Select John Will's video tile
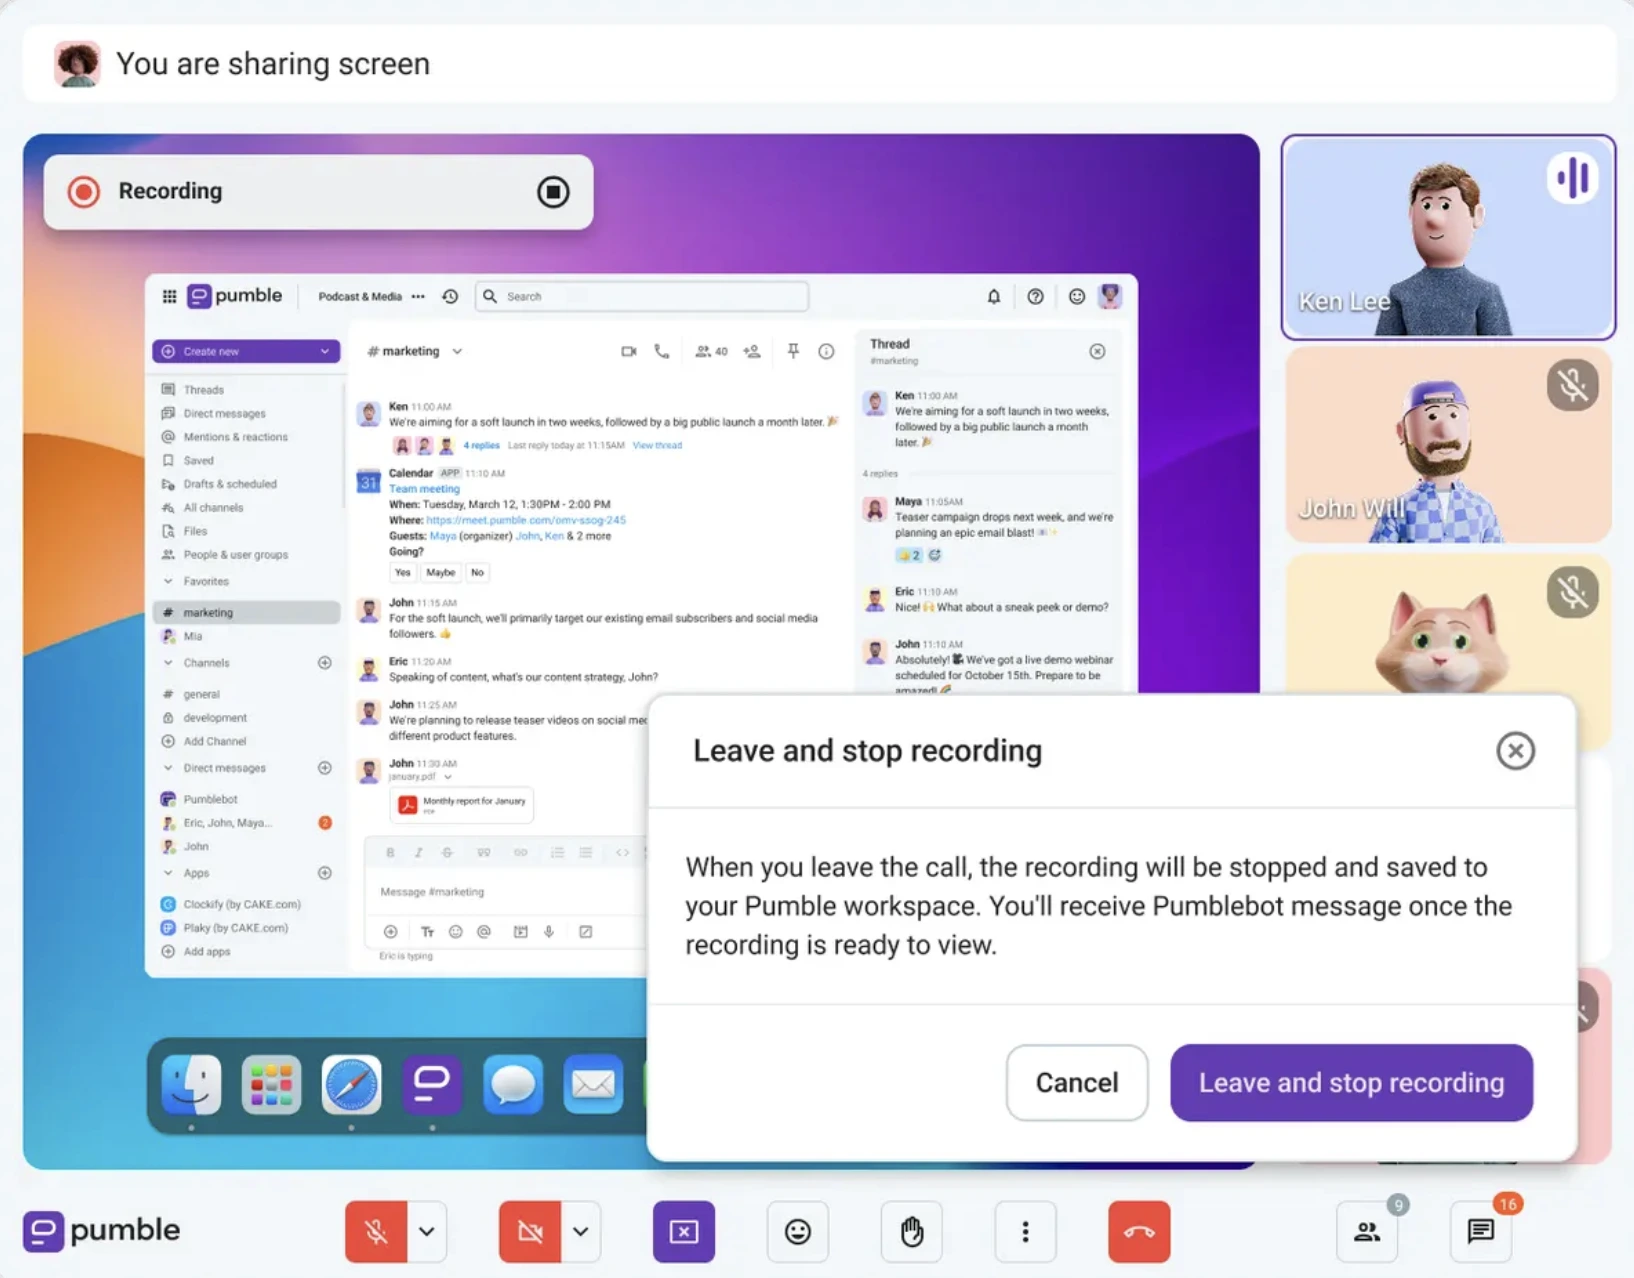This screenshot has width=1634, height=1278. (x=1448, y=446)
